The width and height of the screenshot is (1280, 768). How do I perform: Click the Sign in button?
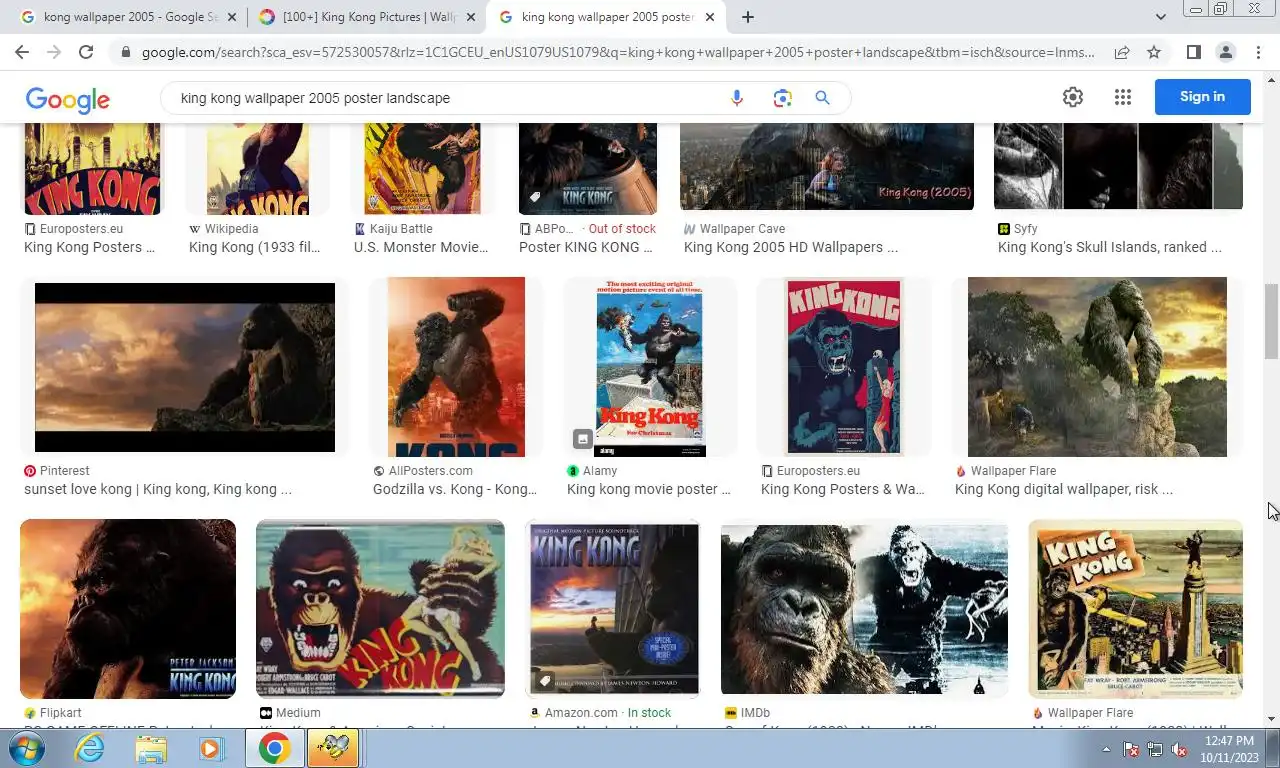[1202, 97]
